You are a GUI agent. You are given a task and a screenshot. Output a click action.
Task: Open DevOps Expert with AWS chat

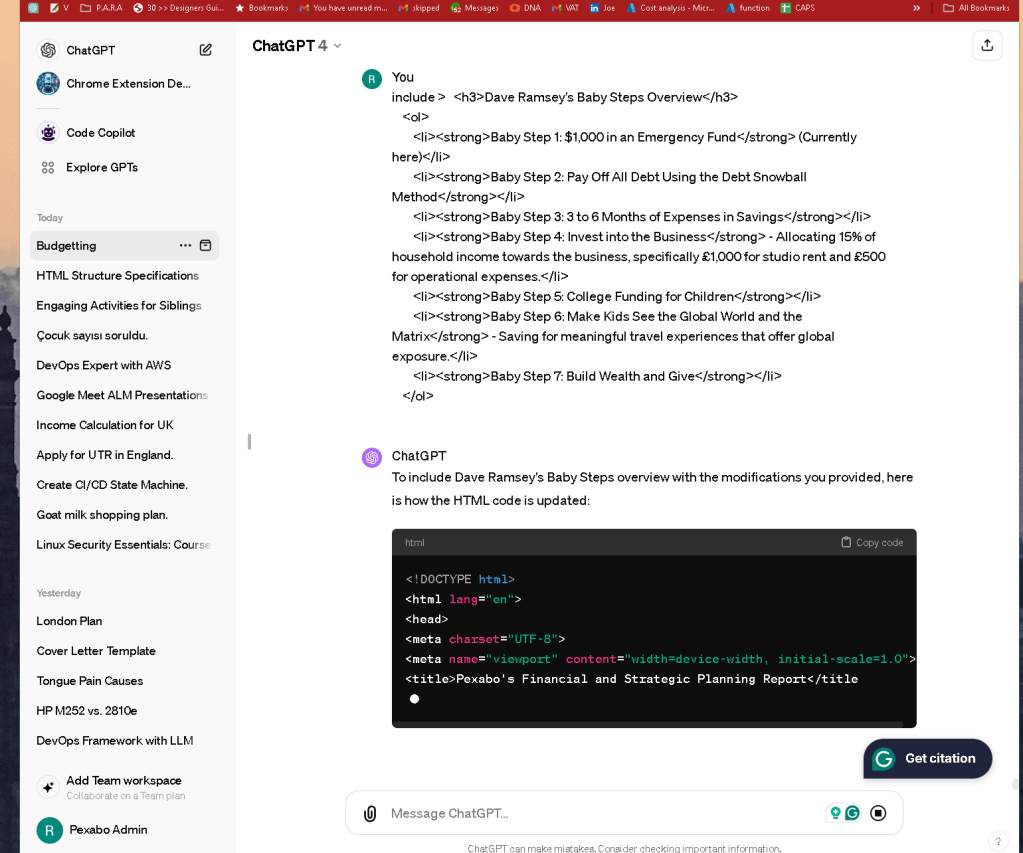coord(124,365)
